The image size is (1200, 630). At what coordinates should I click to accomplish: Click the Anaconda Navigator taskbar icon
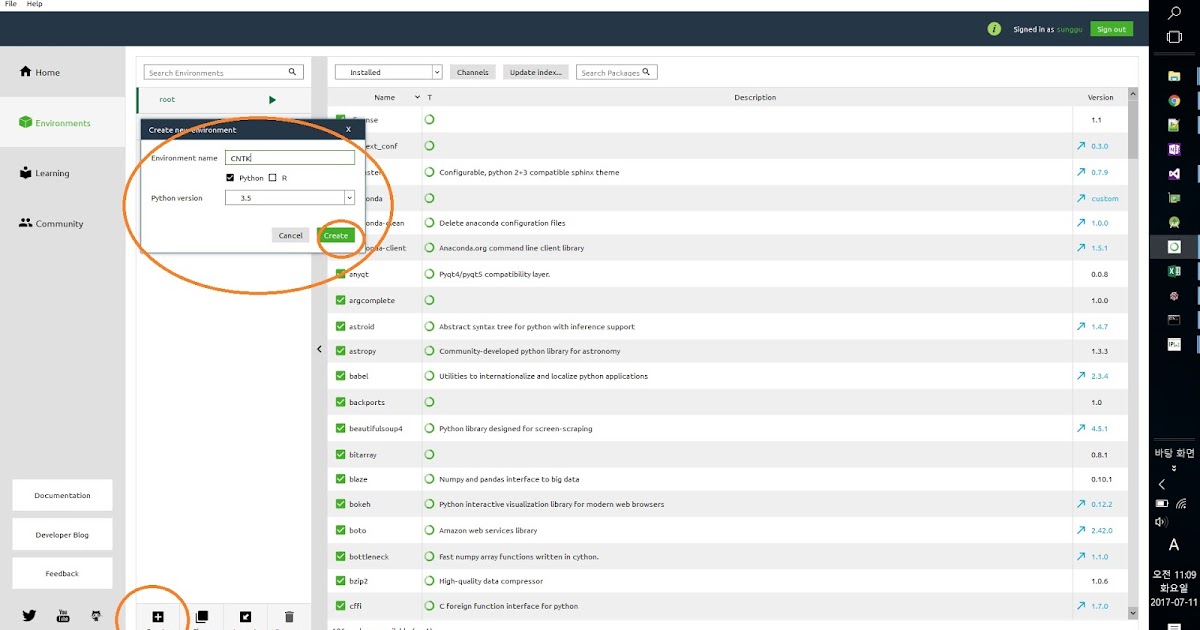click(x=1175, y=246)
